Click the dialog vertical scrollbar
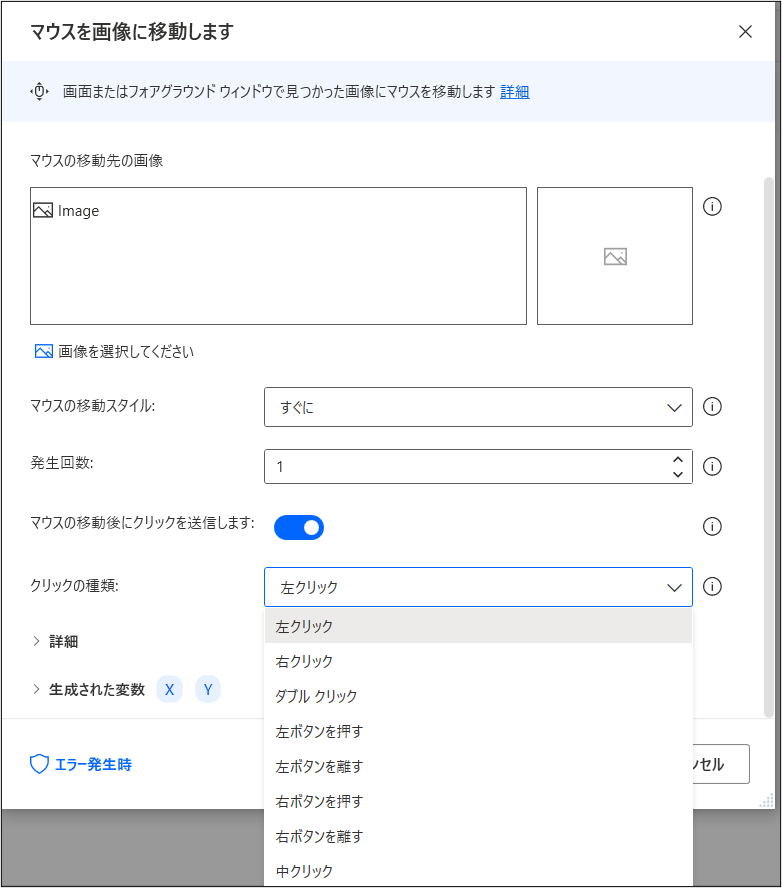The image size is (782, 888). click(x=768, y=447)
